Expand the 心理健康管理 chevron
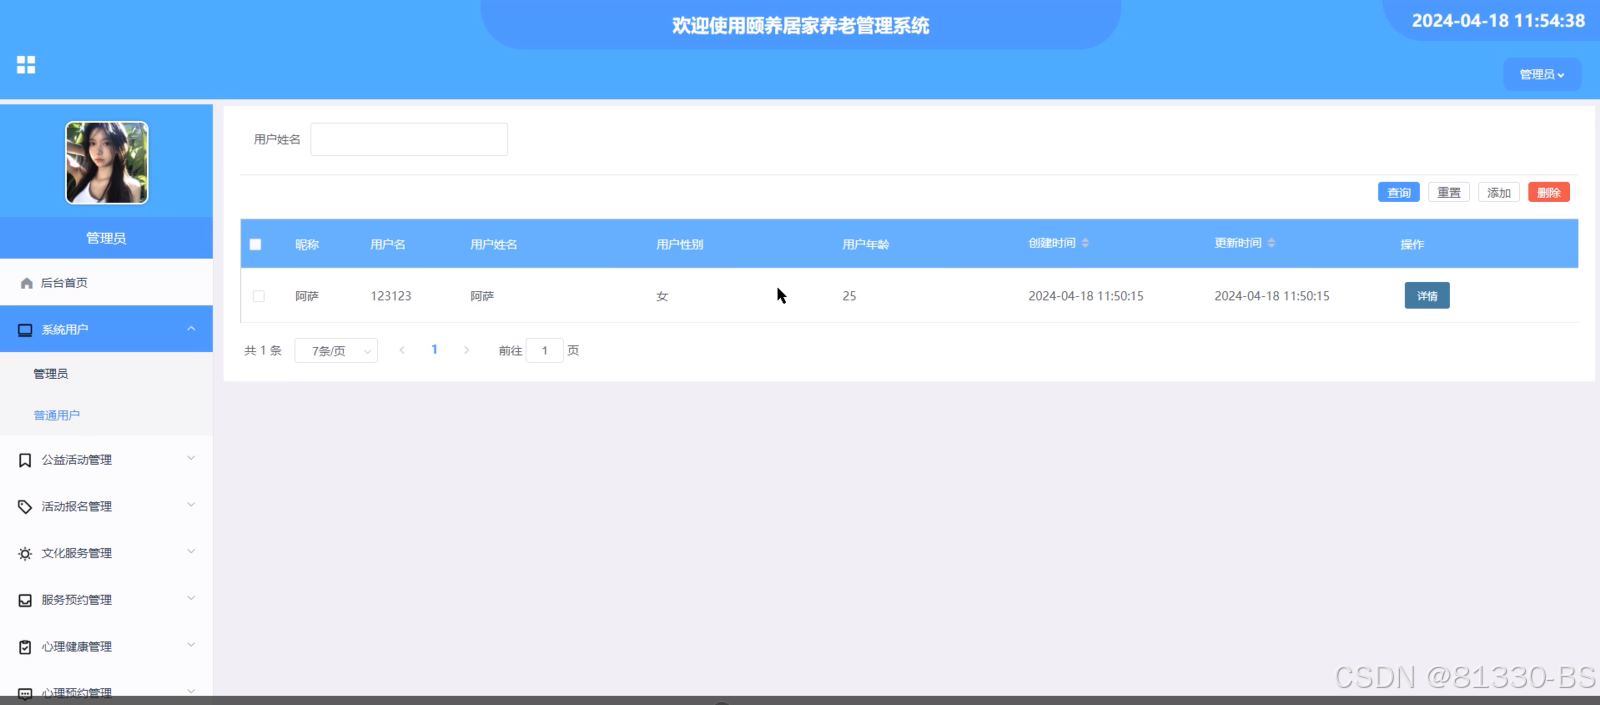 point(191,645)
